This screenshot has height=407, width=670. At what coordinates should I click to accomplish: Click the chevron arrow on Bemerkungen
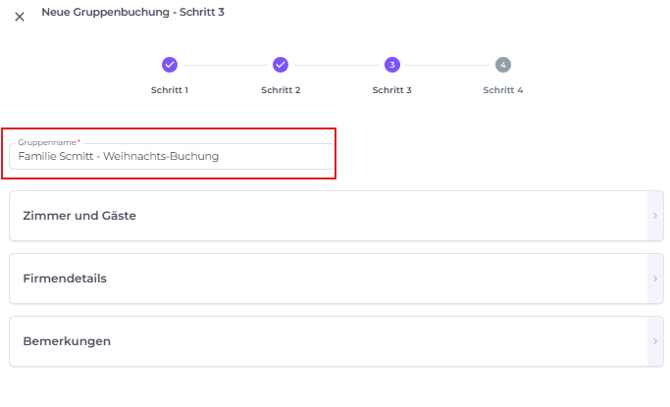[x=655, y=342]
